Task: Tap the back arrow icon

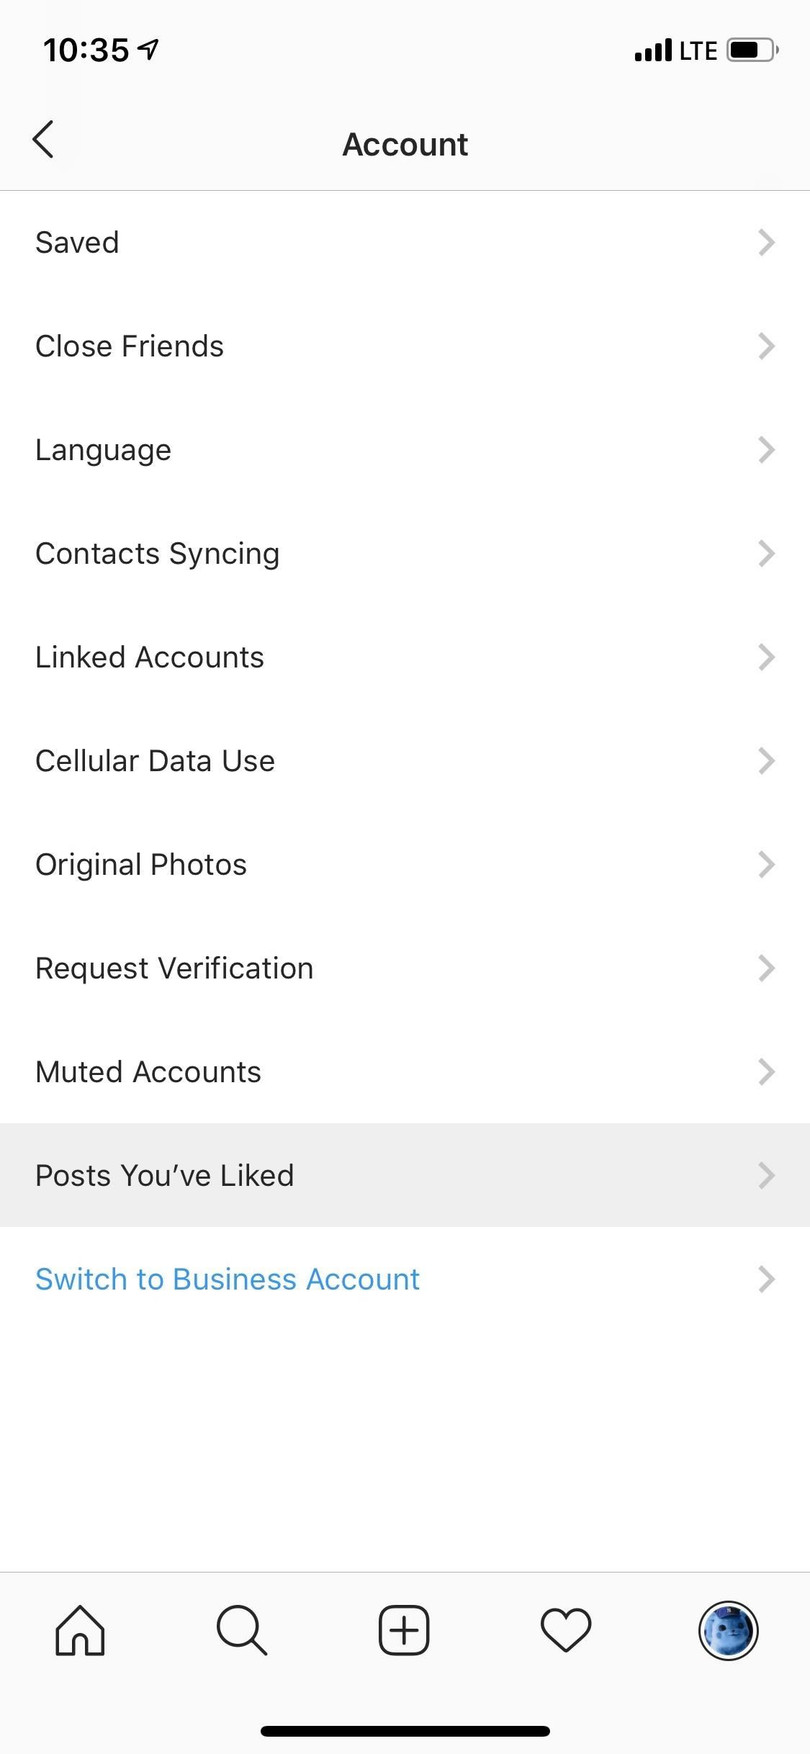Action: [x=43, y=140]
